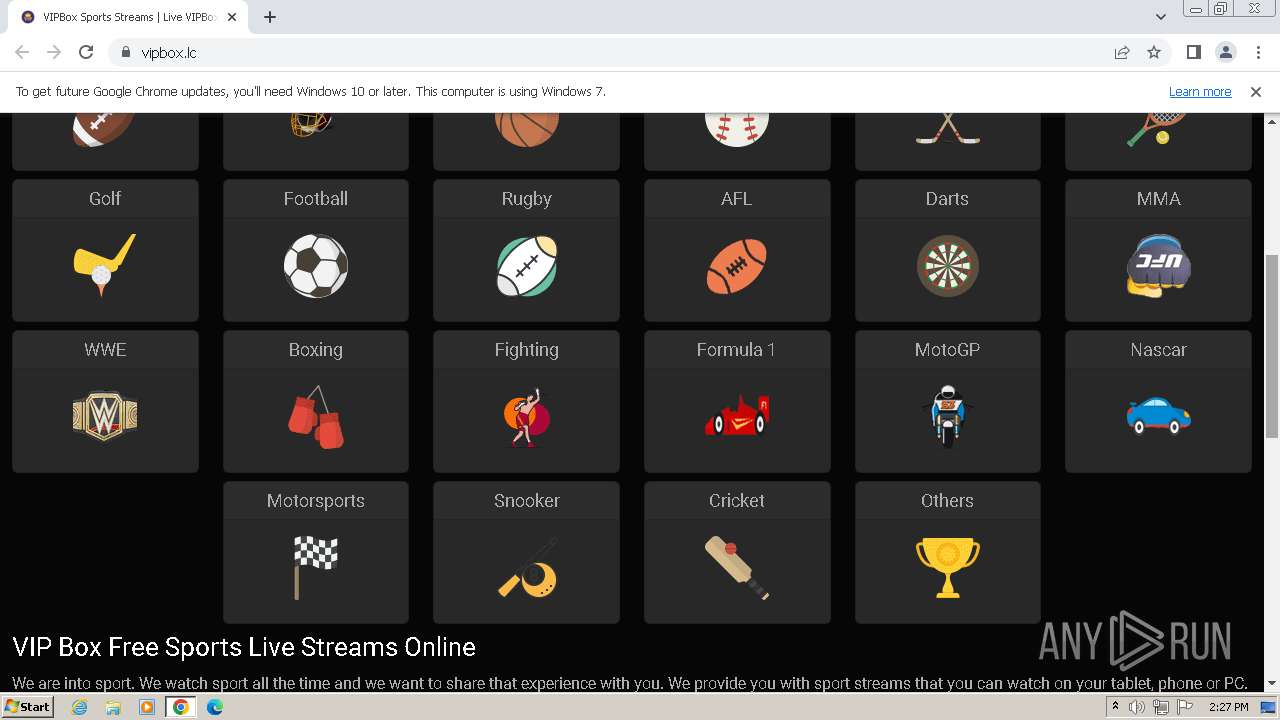Open the tennis racket icon card
The image size is (1280, 720).
click(x=1158, y=141)
